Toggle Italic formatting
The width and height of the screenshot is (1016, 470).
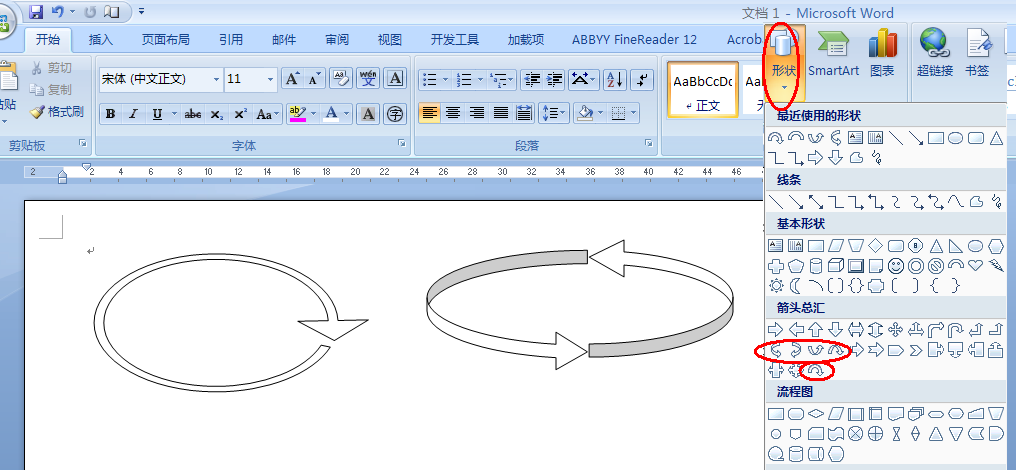[133, 114]
